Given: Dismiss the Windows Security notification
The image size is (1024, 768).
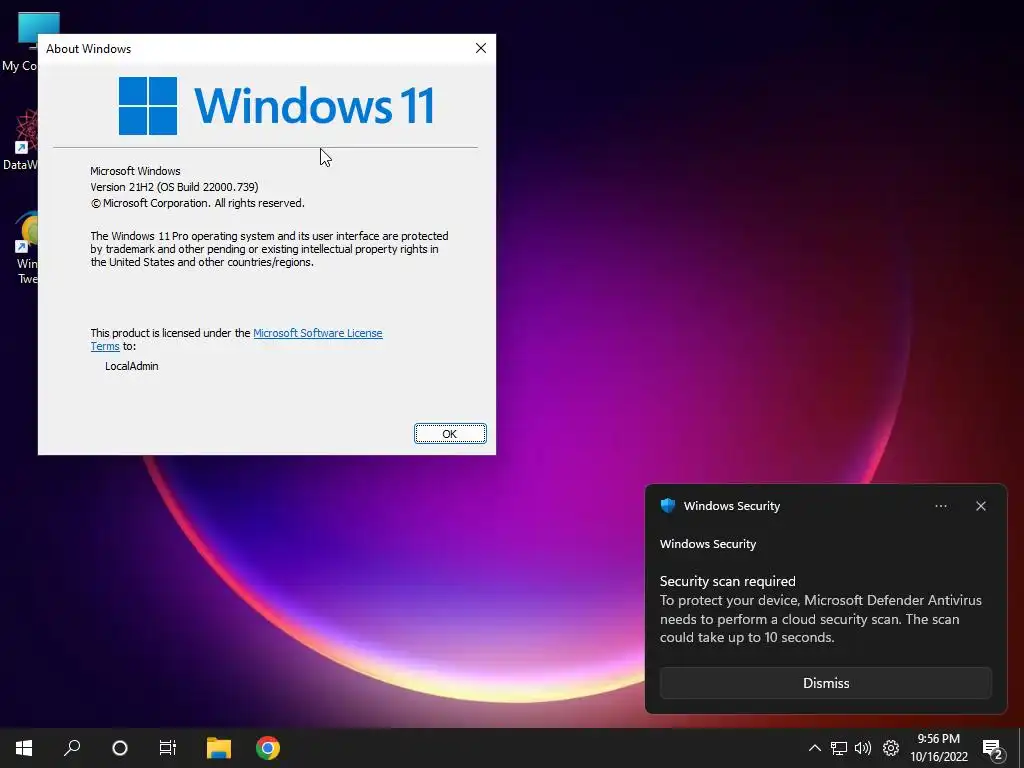Looking at the screenshot, I should [x=825, y=683].
